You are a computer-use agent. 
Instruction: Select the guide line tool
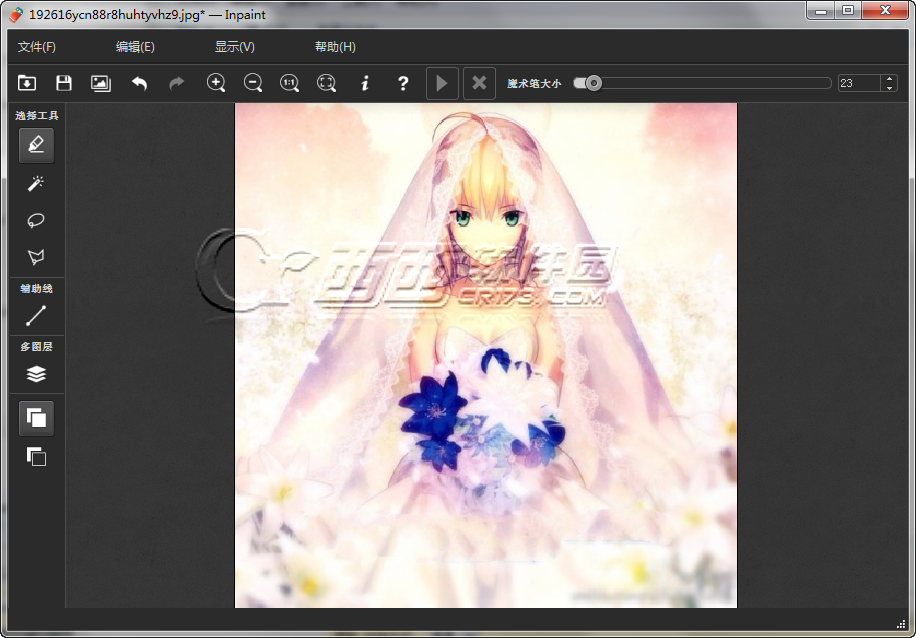36,315
